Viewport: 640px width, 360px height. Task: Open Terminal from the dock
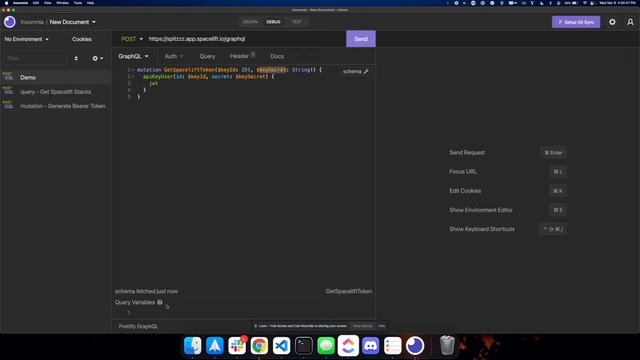304,346
